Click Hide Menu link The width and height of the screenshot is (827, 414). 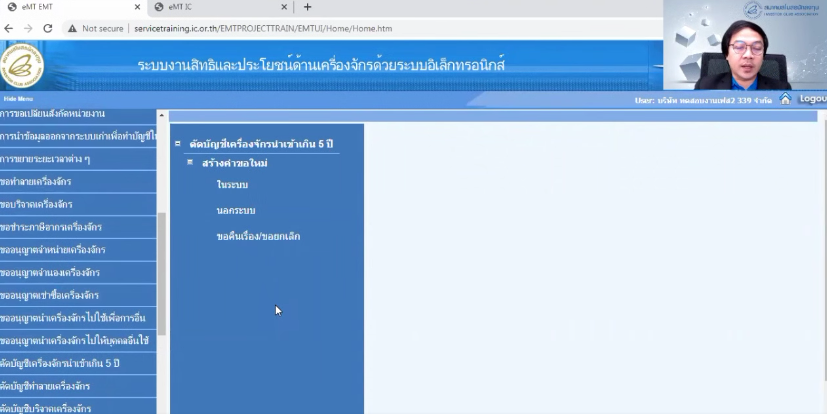tap(18, 99)
